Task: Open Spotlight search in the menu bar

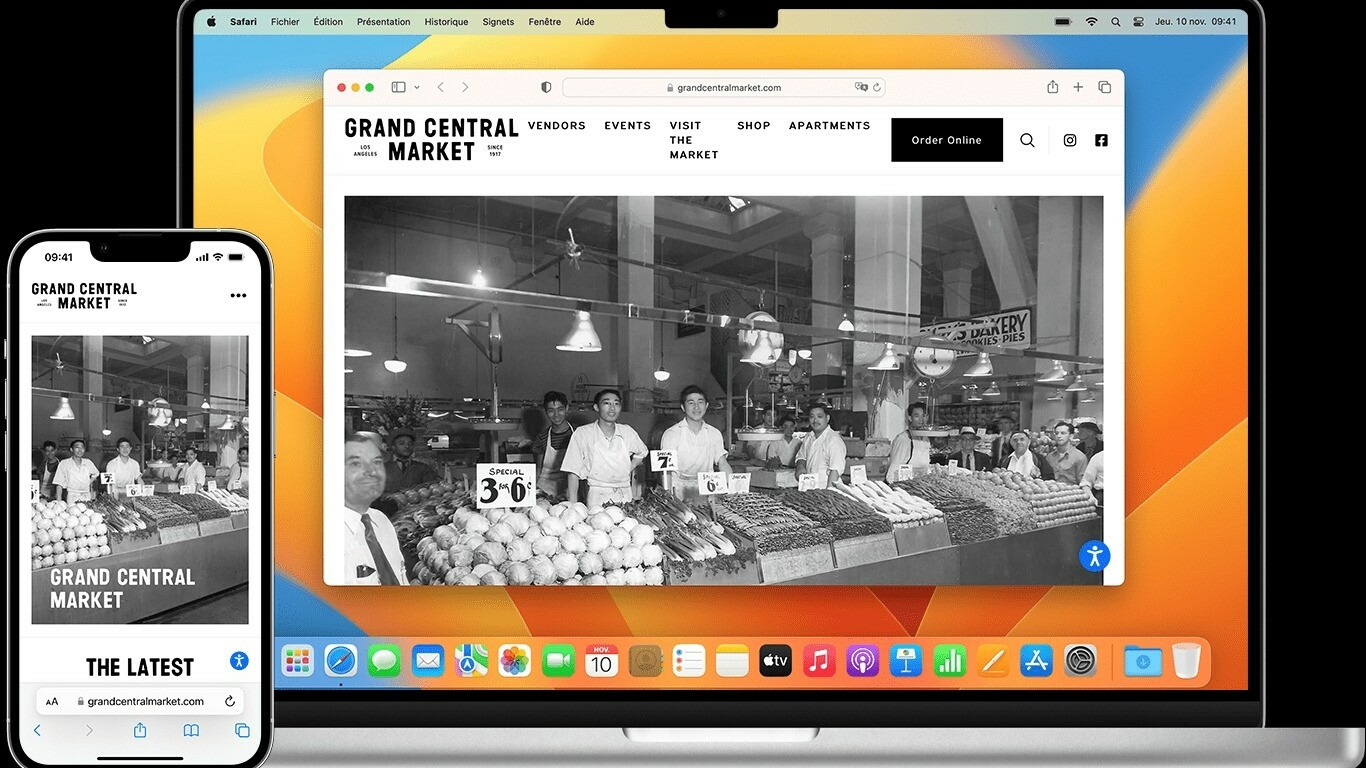Action: point(1115,21)
